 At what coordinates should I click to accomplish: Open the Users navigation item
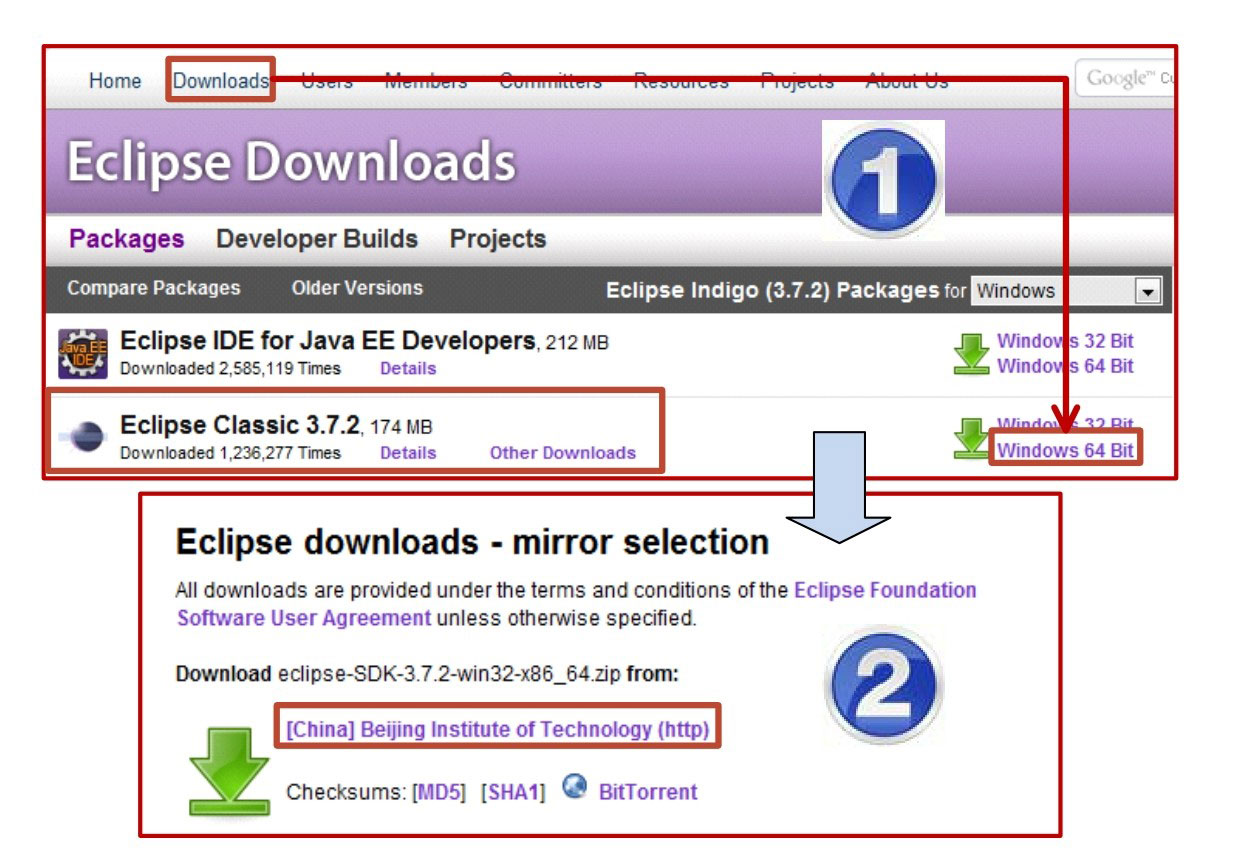click(327, 81)
